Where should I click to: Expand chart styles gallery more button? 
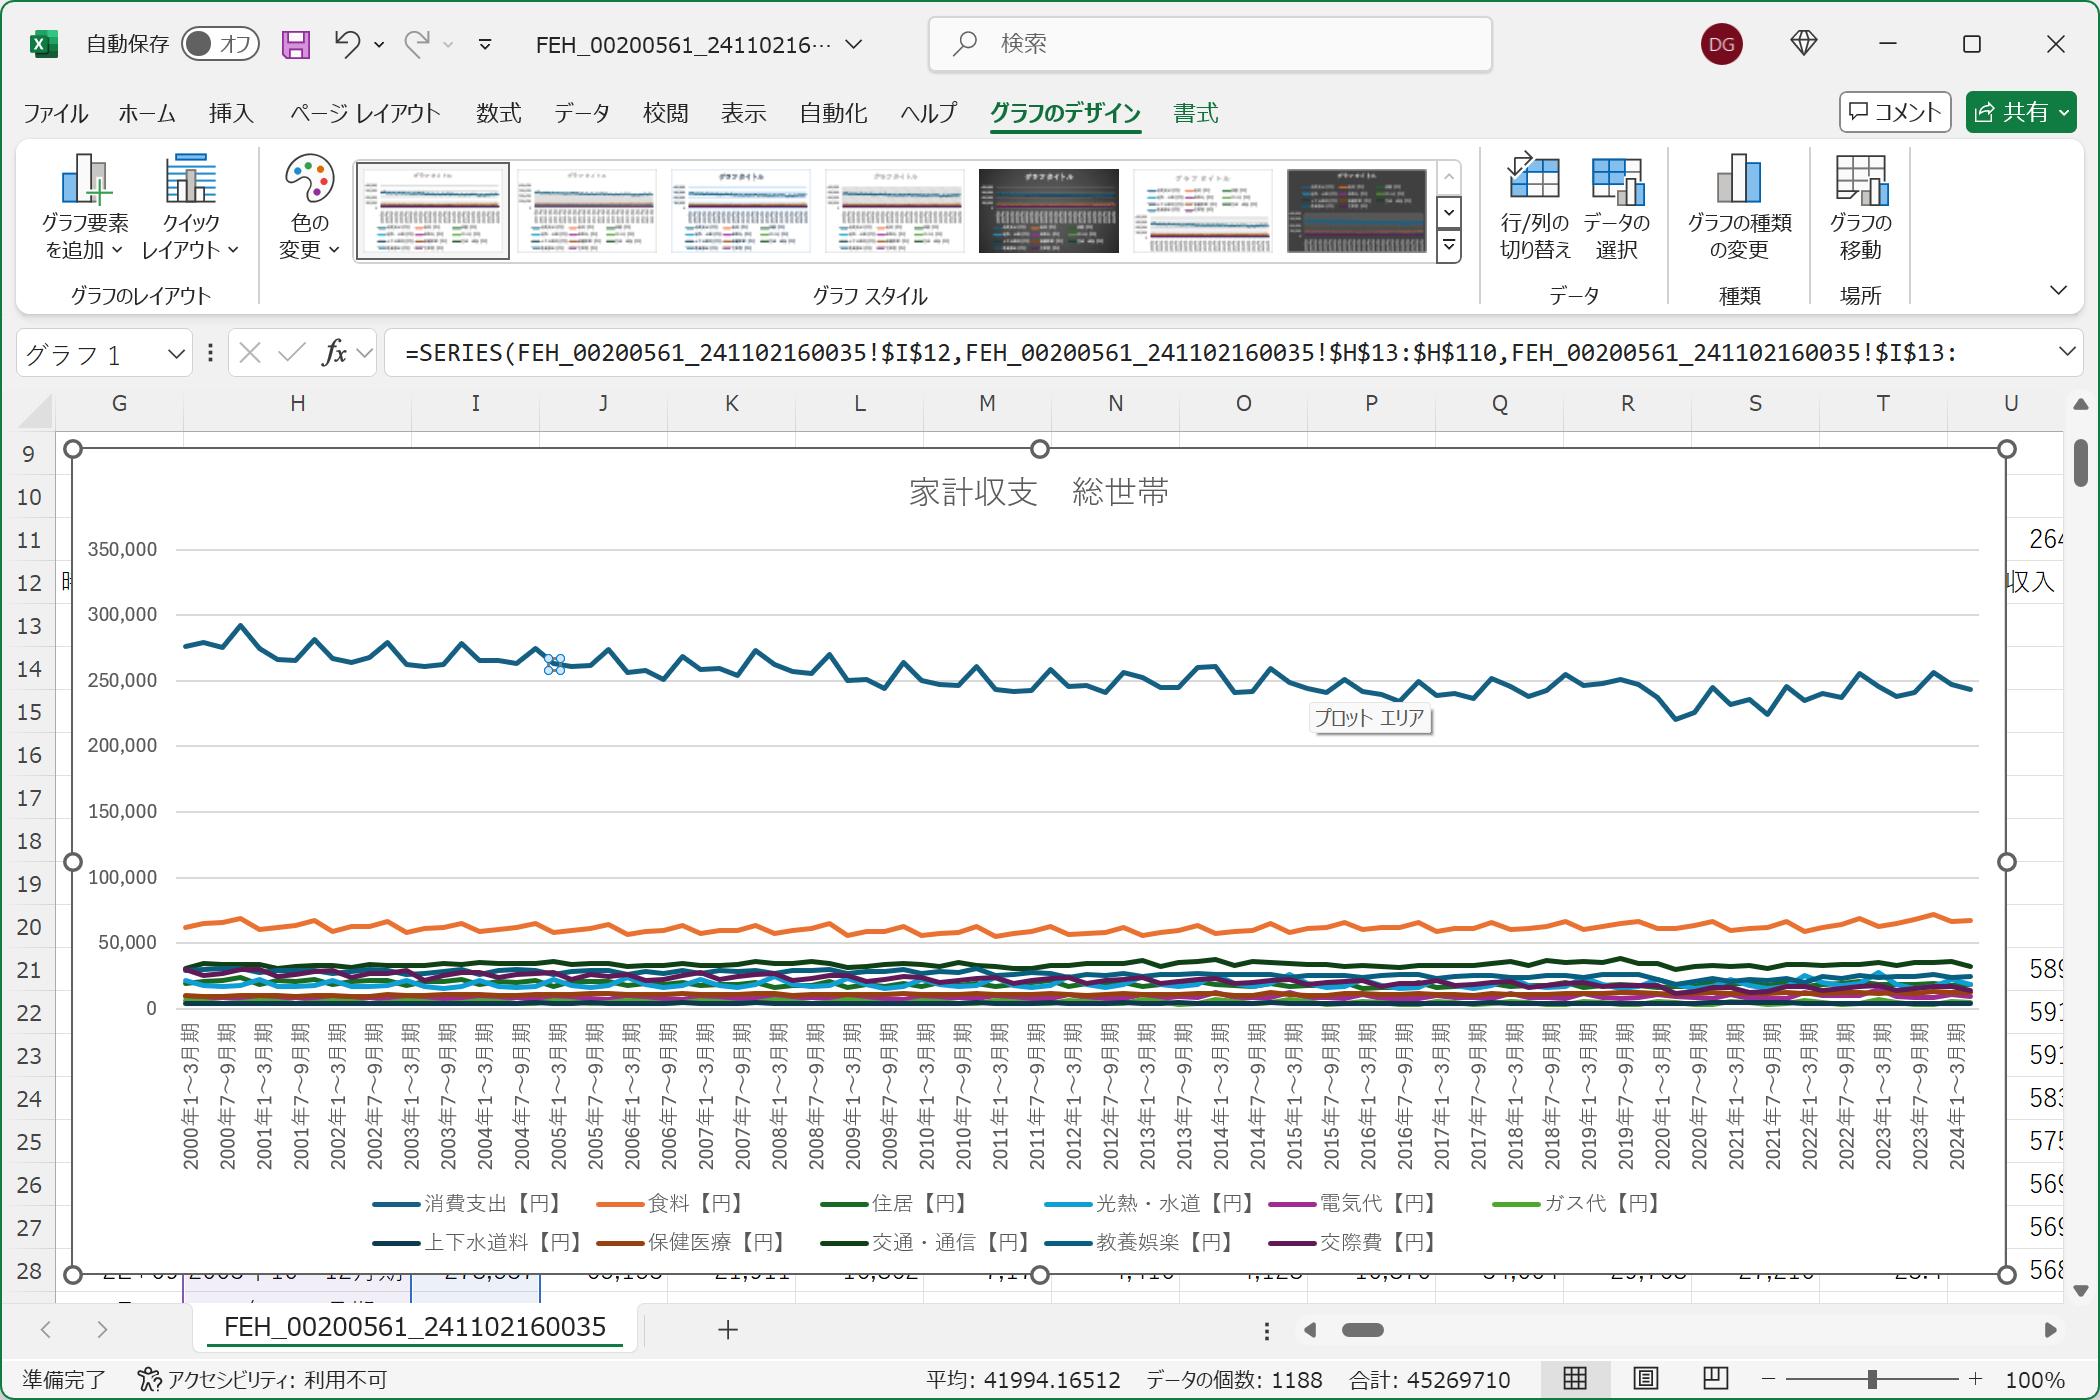[1448, 246]
